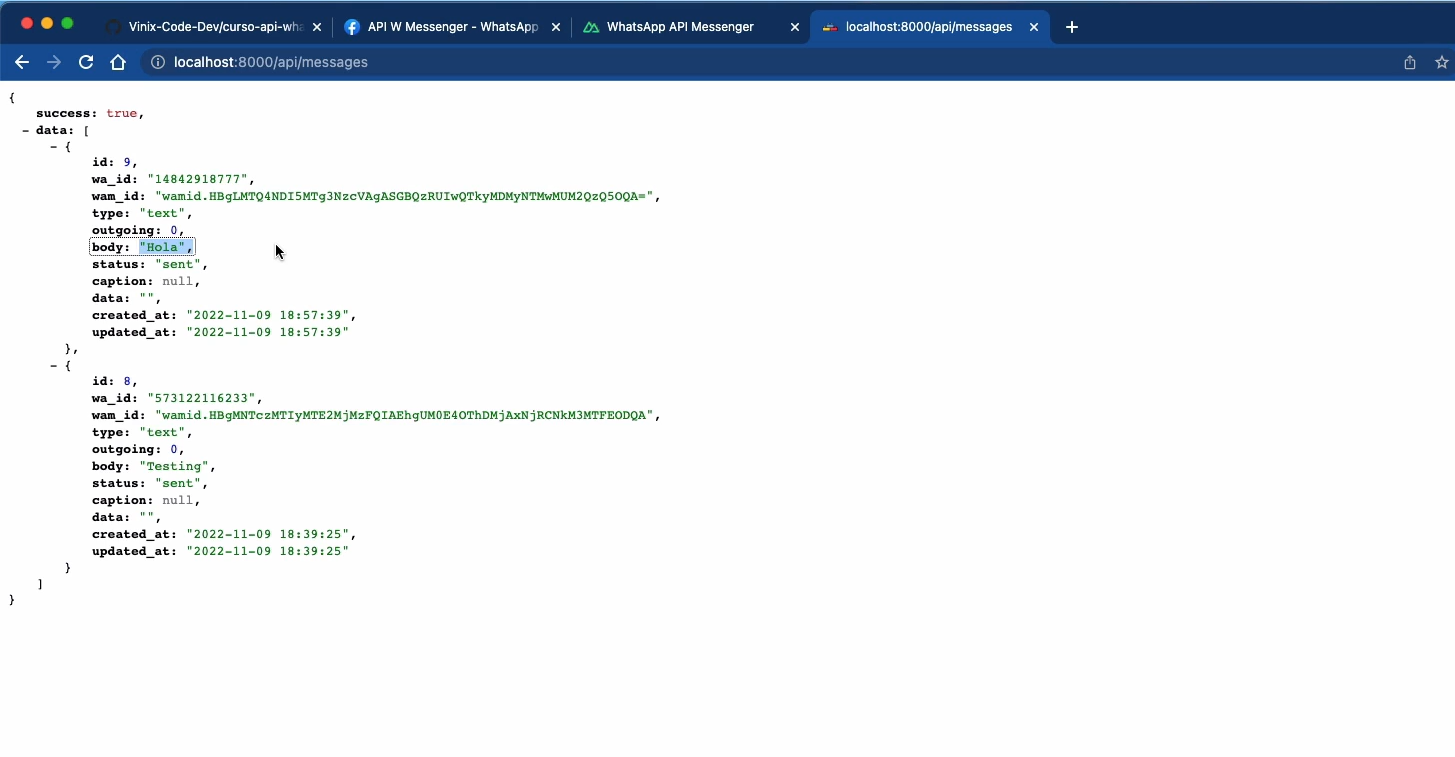Bookmark this page with the star icon
Screen dimensions: 1455x757
tap(1440, 62)
